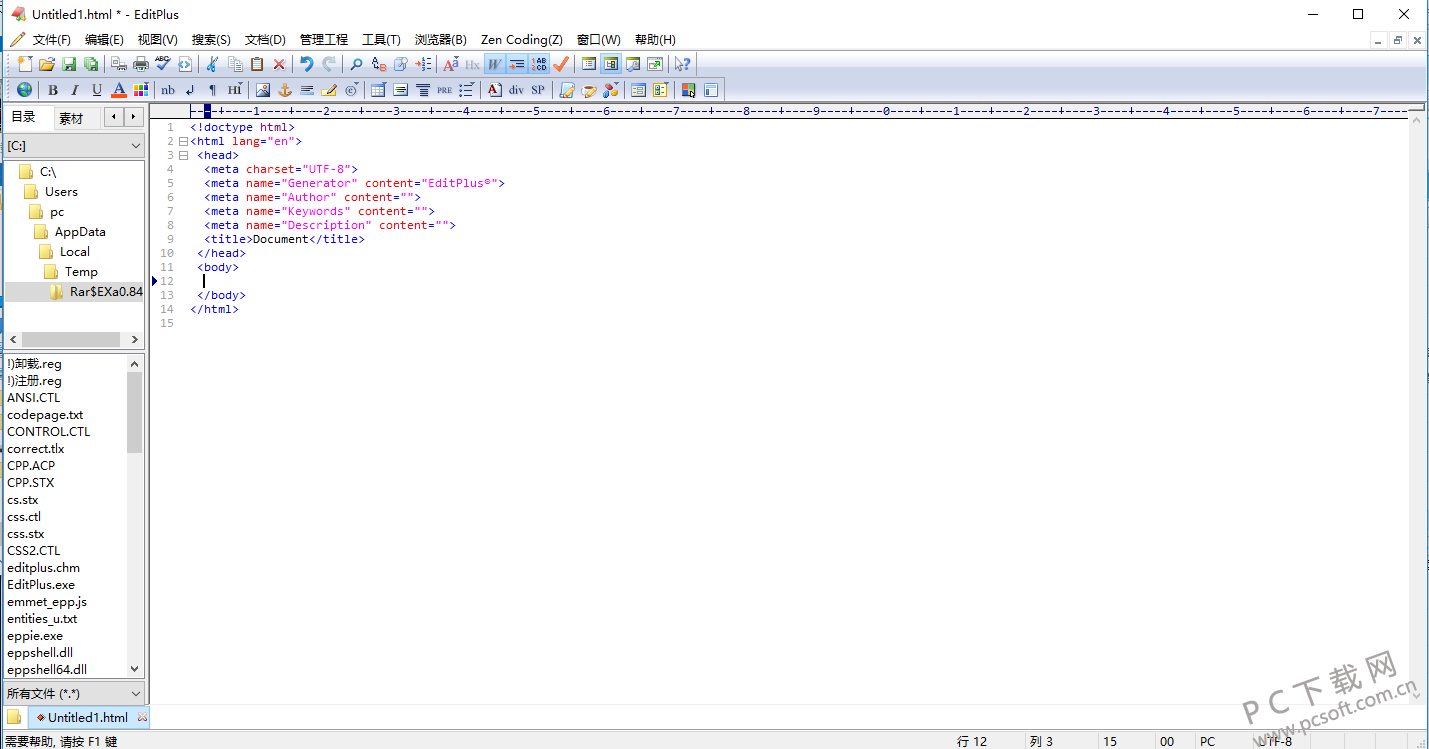Delete selection with the red X icon

(x=279, y=64)
